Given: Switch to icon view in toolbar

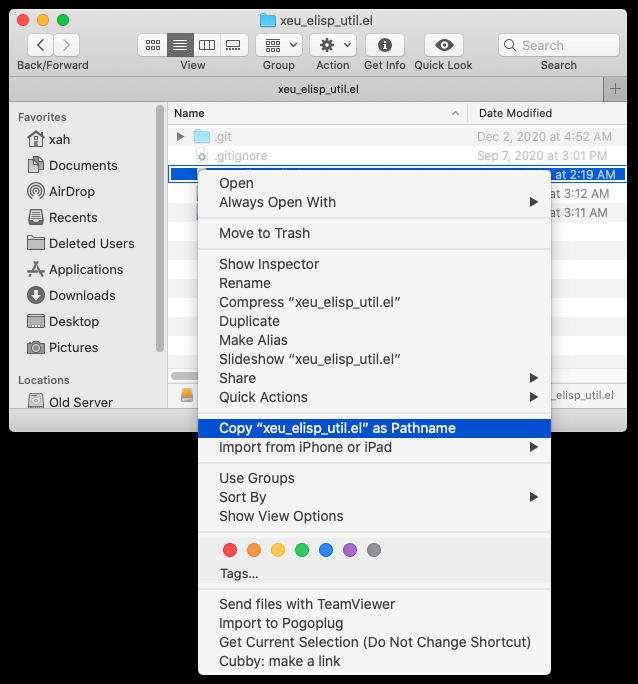Looking at the screenshot, I should click(x=153, y=45).
